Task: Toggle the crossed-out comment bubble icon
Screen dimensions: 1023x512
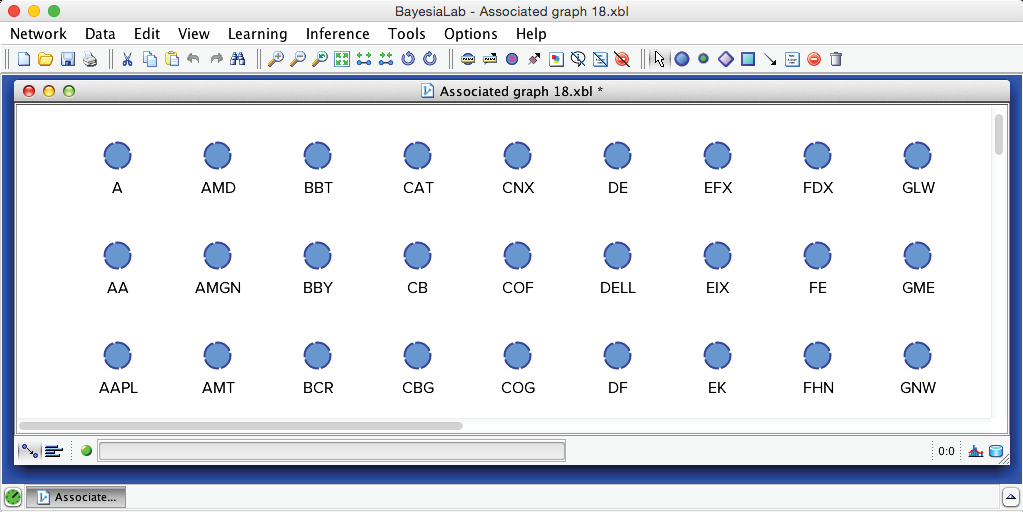Action: [x=578, y=59]
